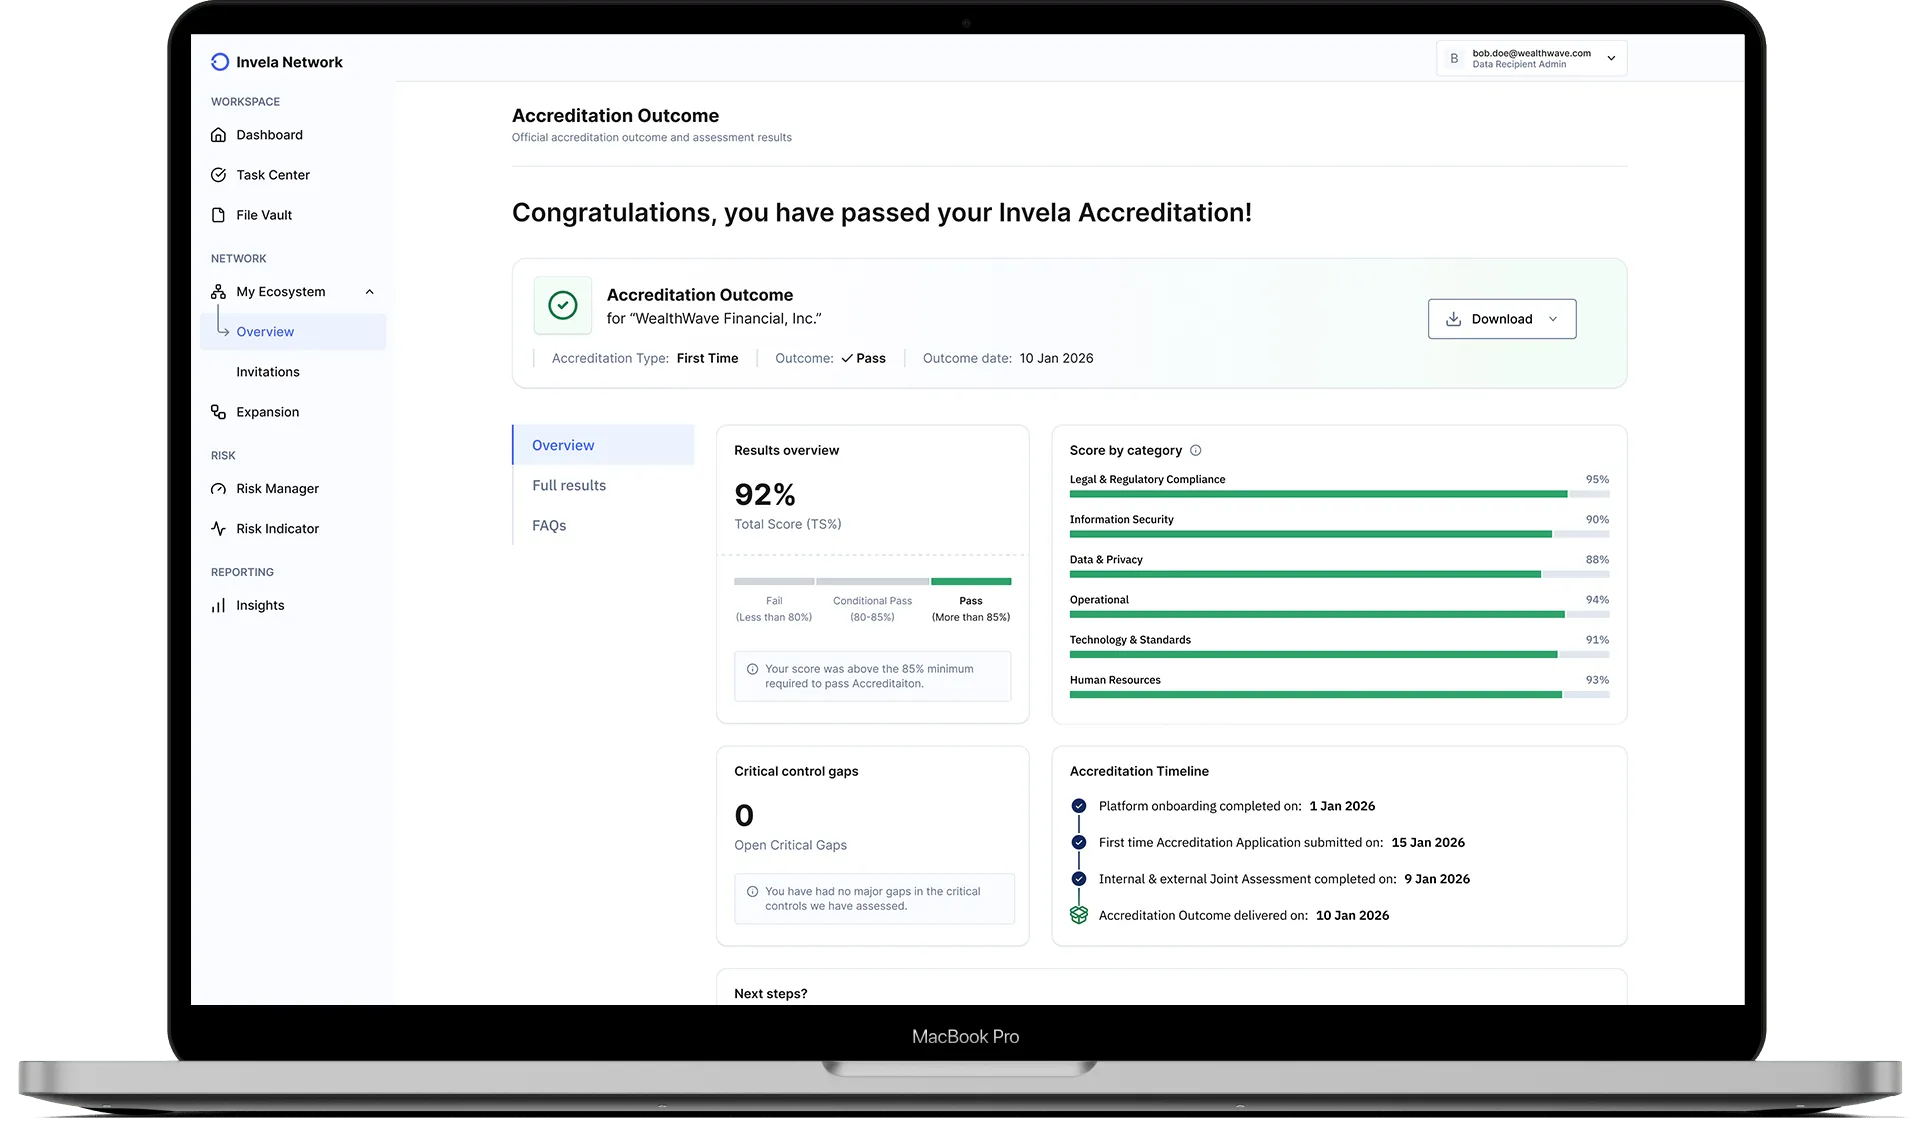Click the Expansion icon in sidebar
The height and width of the screenshot is (1122, 1920).
pyautogui.click(x=218, y=412)
